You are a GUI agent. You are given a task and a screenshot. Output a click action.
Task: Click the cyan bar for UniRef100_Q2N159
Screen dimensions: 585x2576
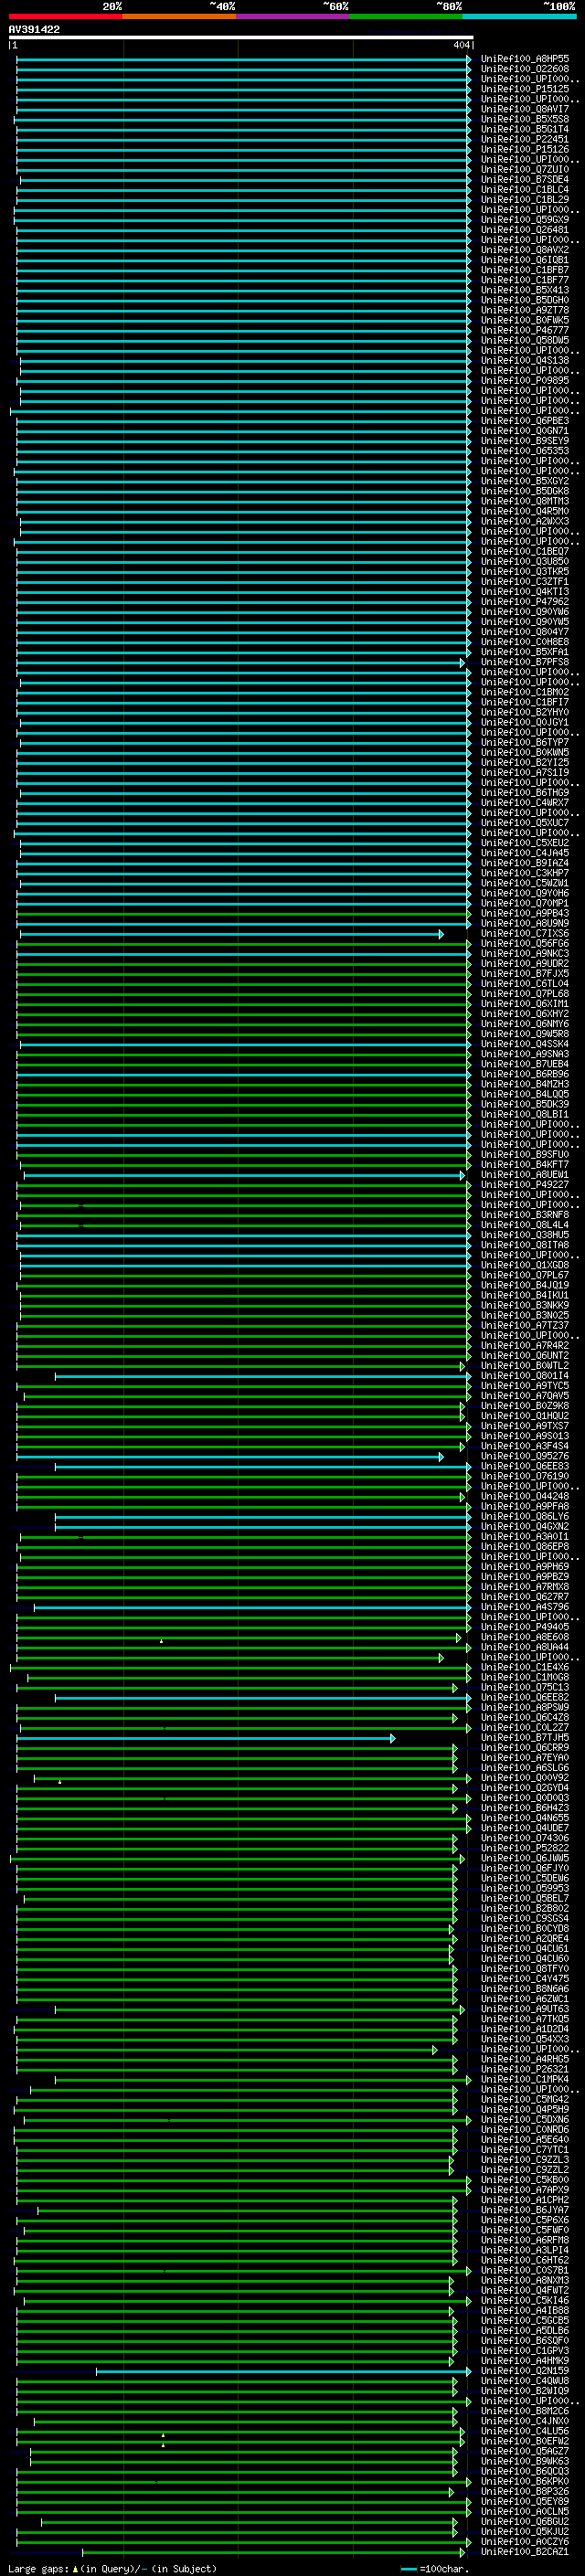283,2371
